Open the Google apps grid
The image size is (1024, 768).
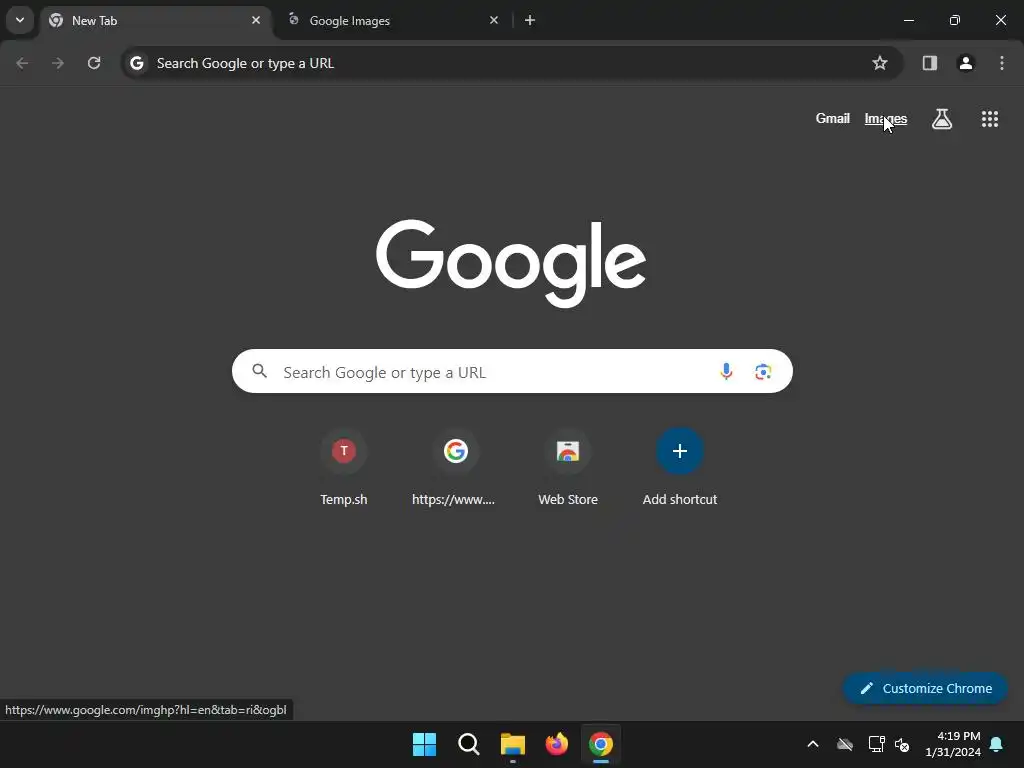[989, 119]
